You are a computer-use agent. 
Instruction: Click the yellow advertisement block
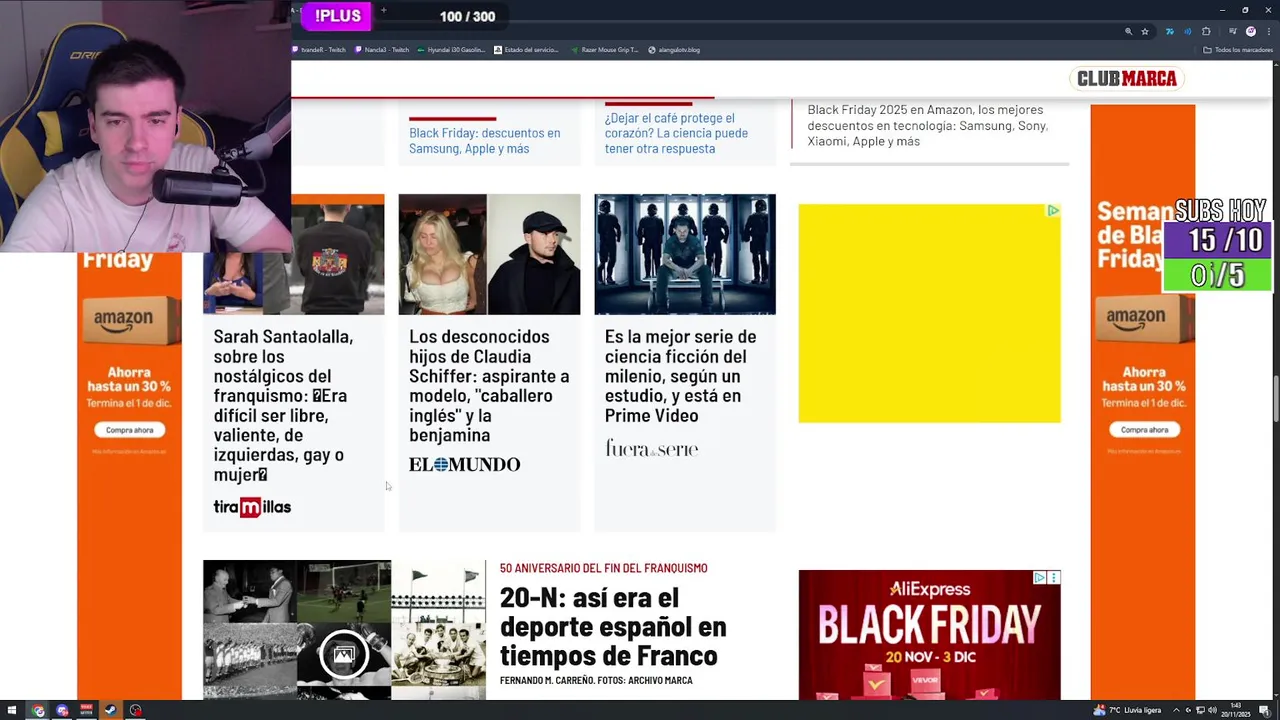(929, 313)
